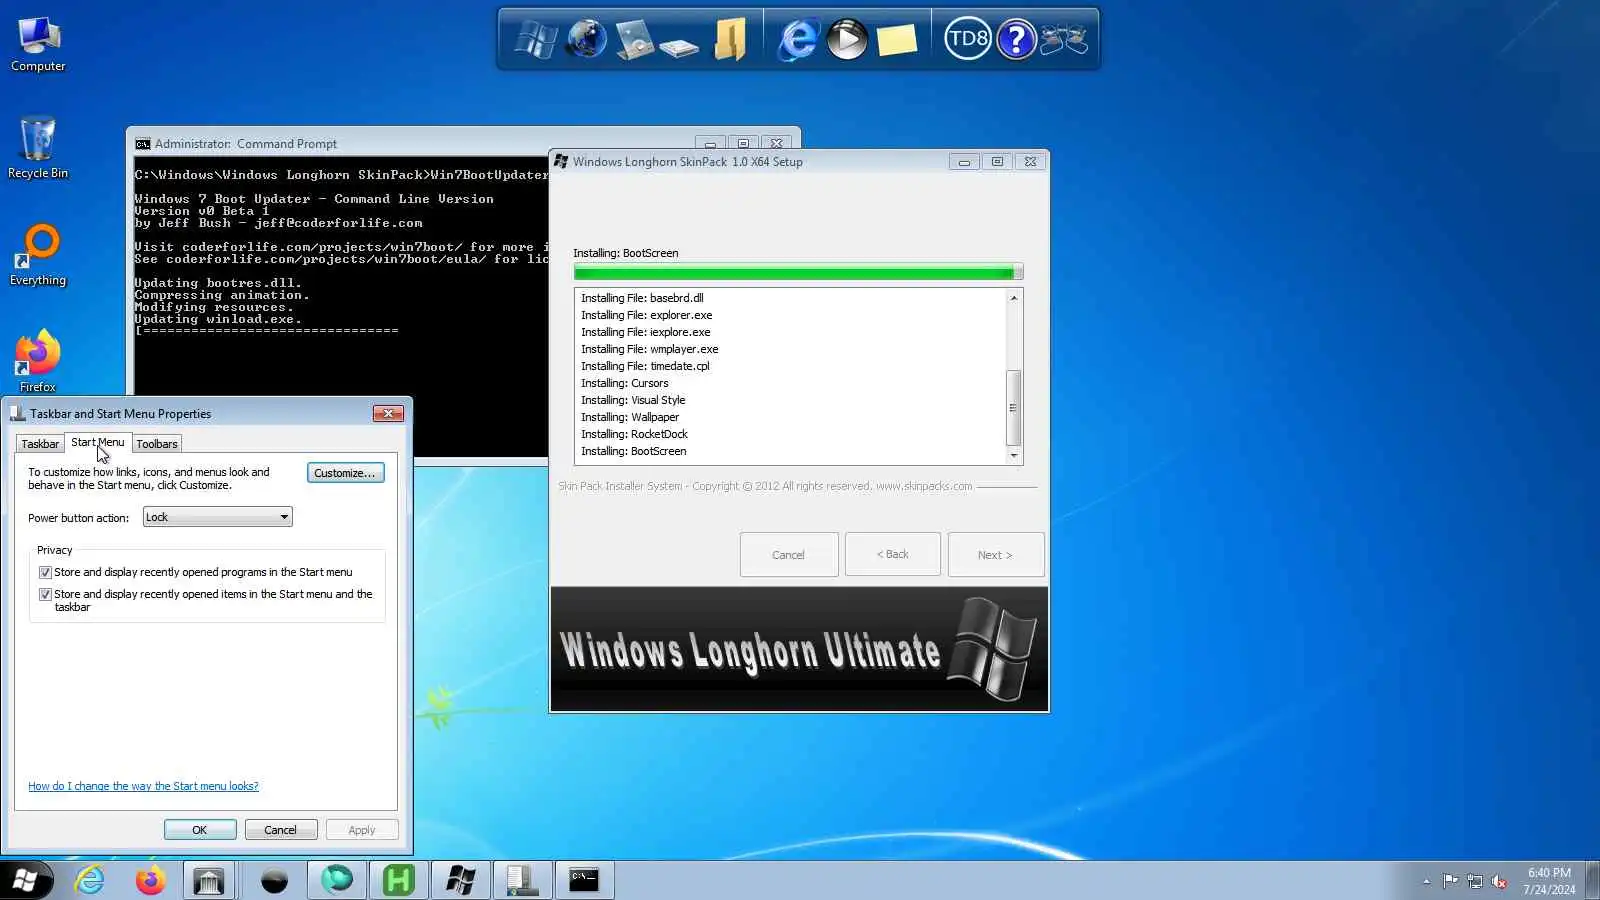
Task: Select the log row 'Installing File: basebrd.dll'
Action: (x=642, y=298)
